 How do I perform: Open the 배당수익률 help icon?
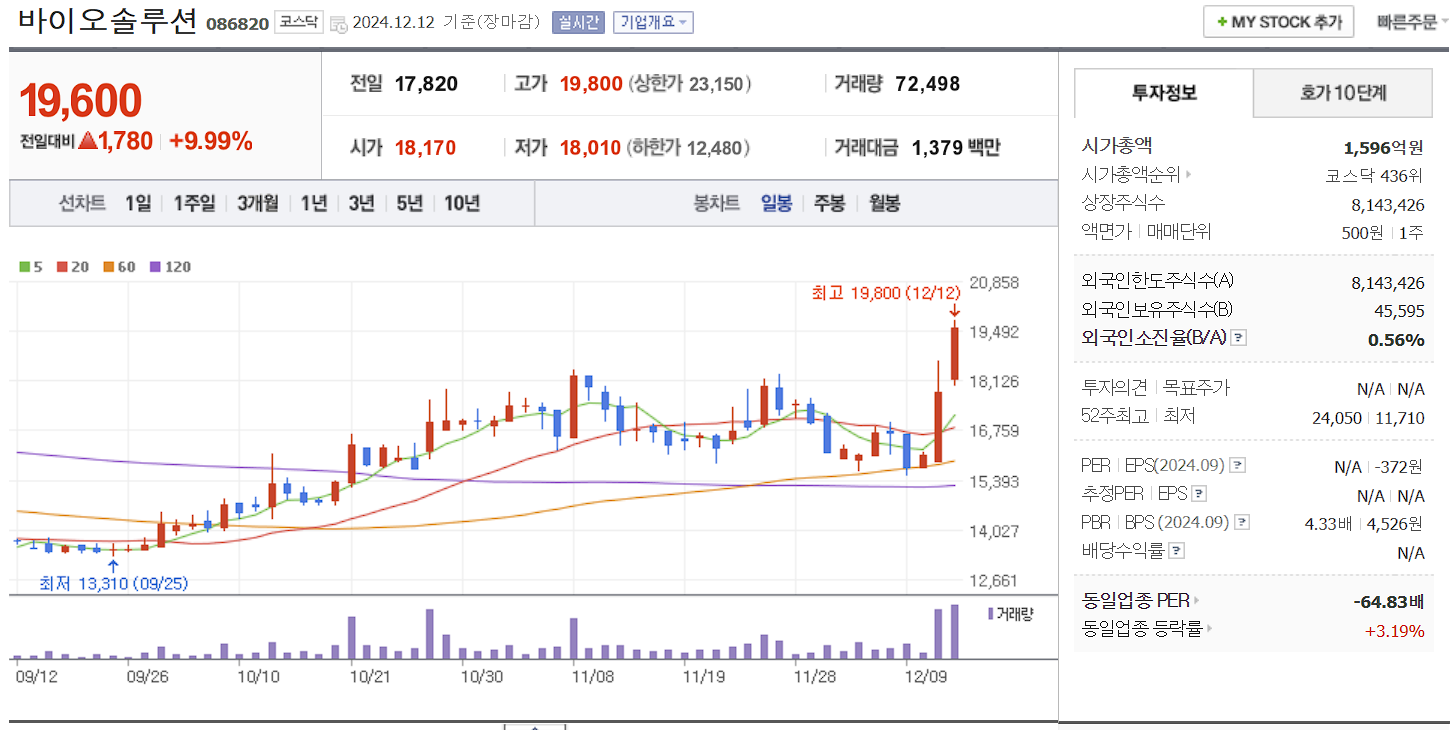coord(1176,548)
